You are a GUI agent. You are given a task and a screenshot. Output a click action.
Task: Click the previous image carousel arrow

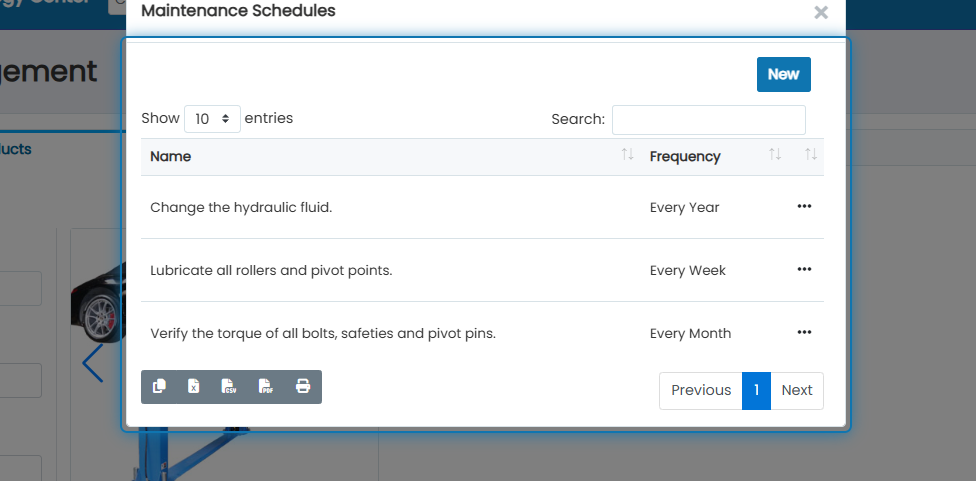[93, 363]
